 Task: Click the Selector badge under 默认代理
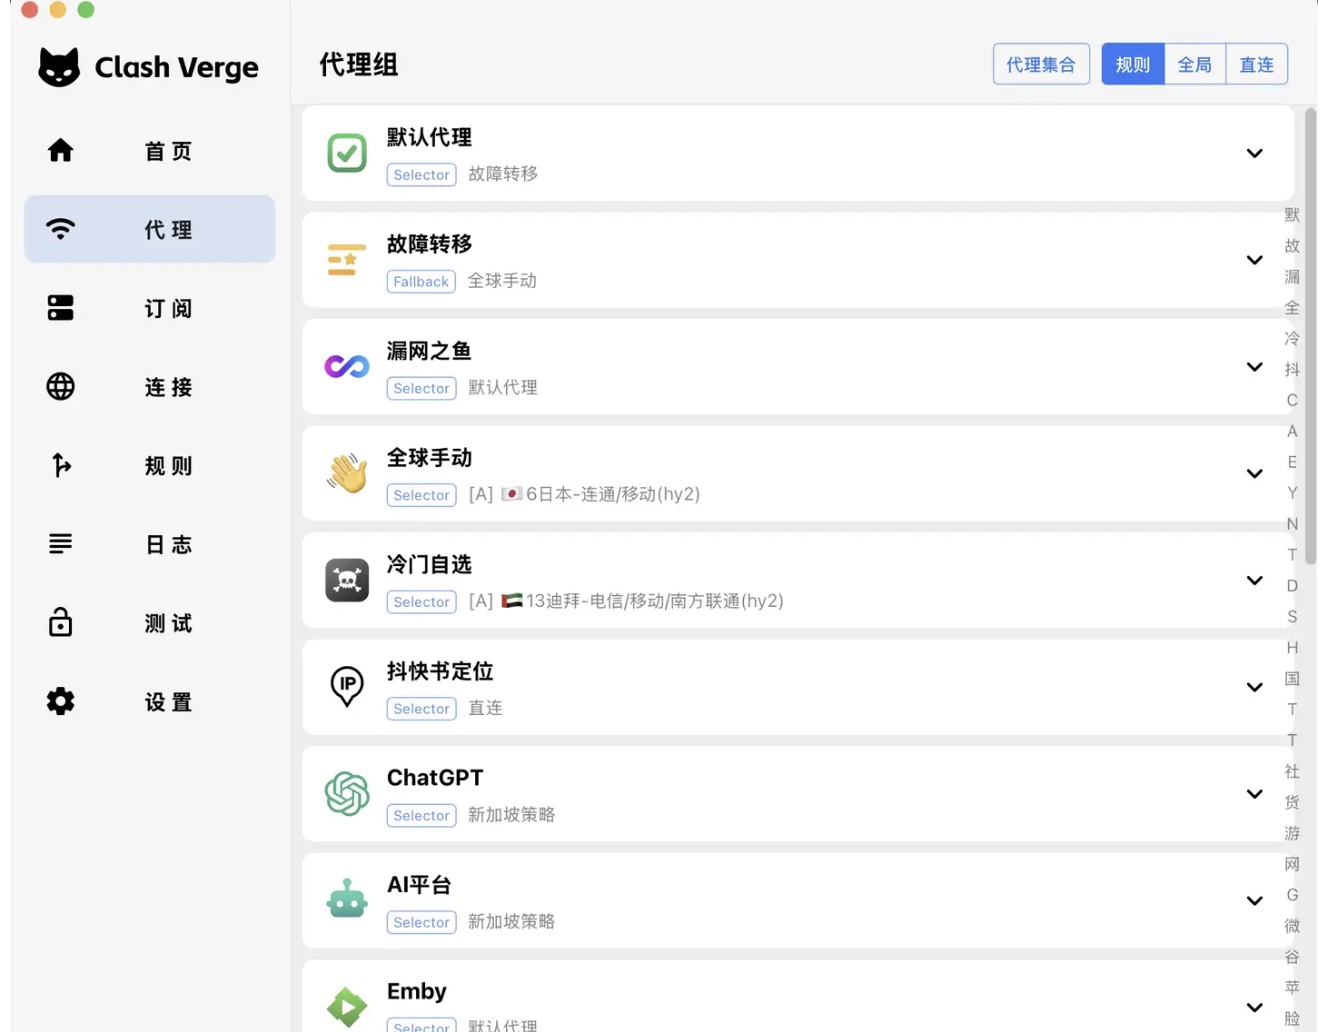422,175
